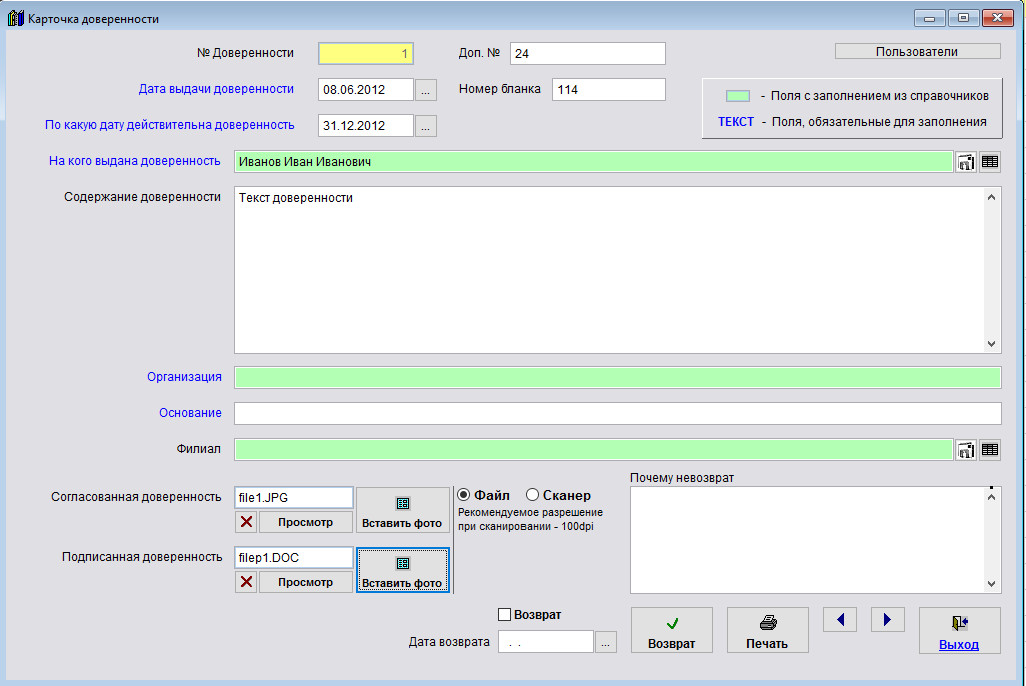Viewport: 1026px width, 686px height.
Task: Open directory icon beside Филиал field
Action: [x=966, y=450]
